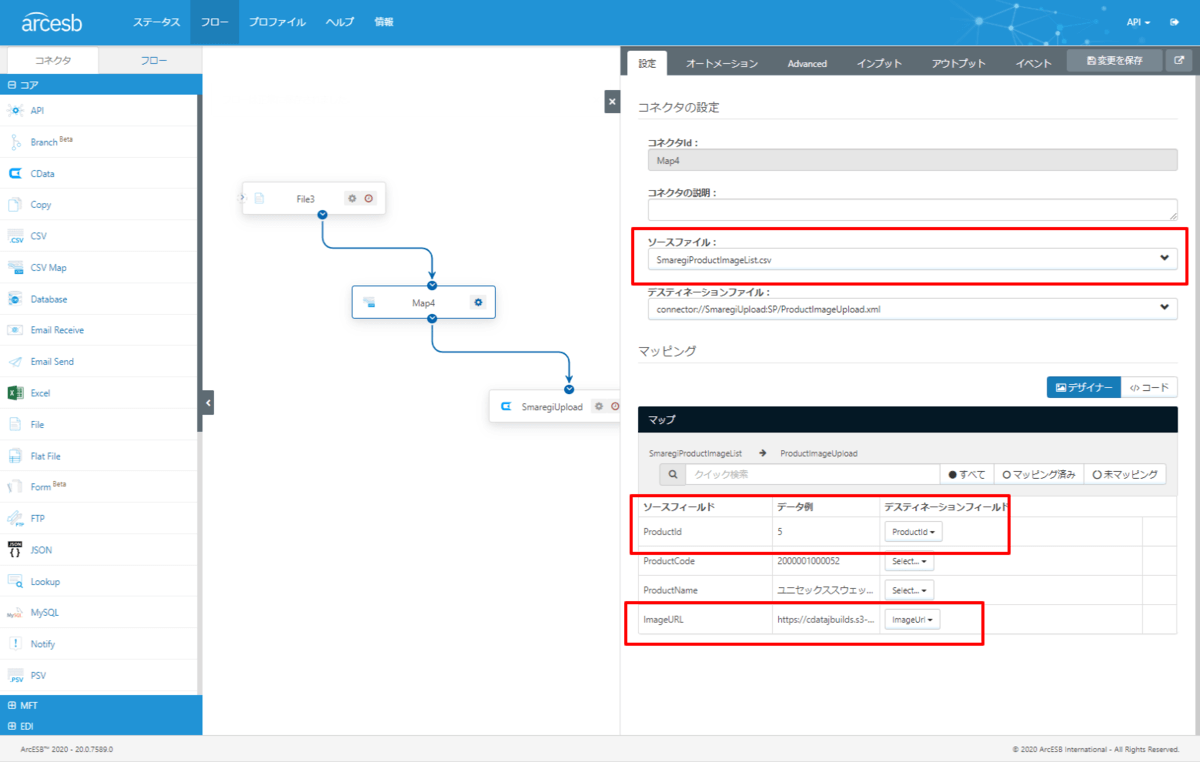1200x762 pixels.
Task: Open the ヘルプ menu
Action: coord(340,22)
